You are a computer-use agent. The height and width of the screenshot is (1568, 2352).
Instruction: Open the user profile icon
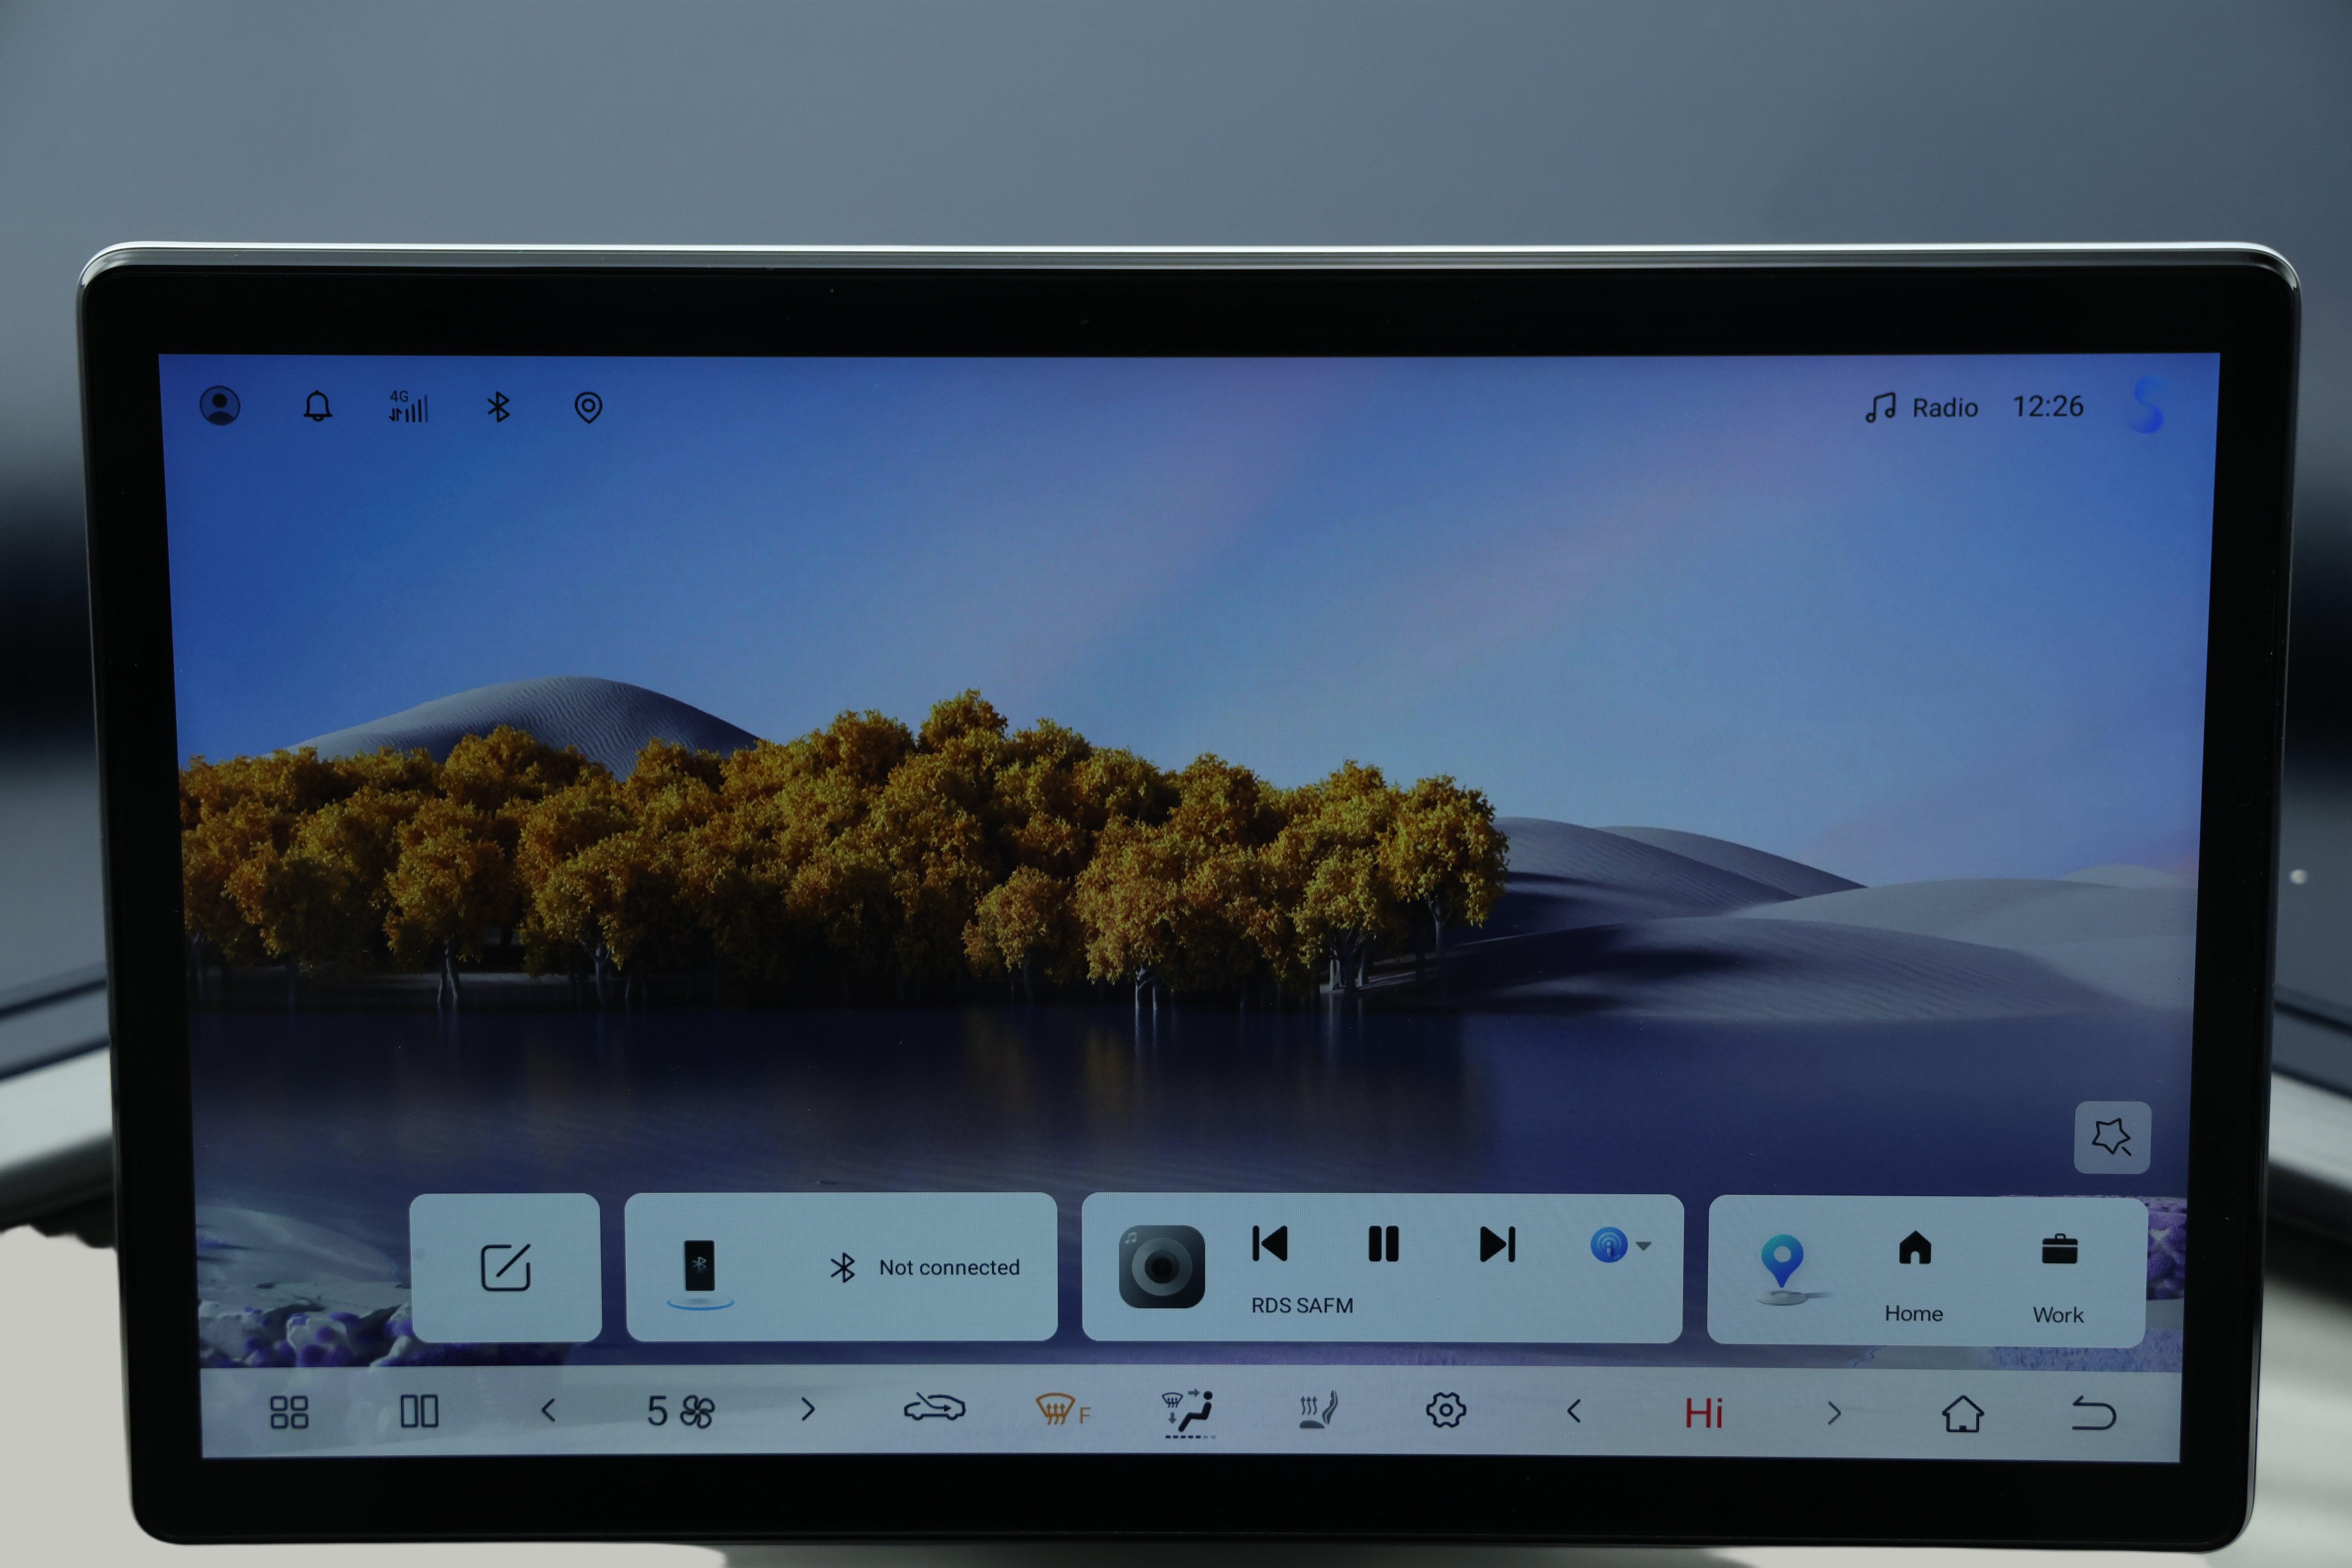point(220,406)
